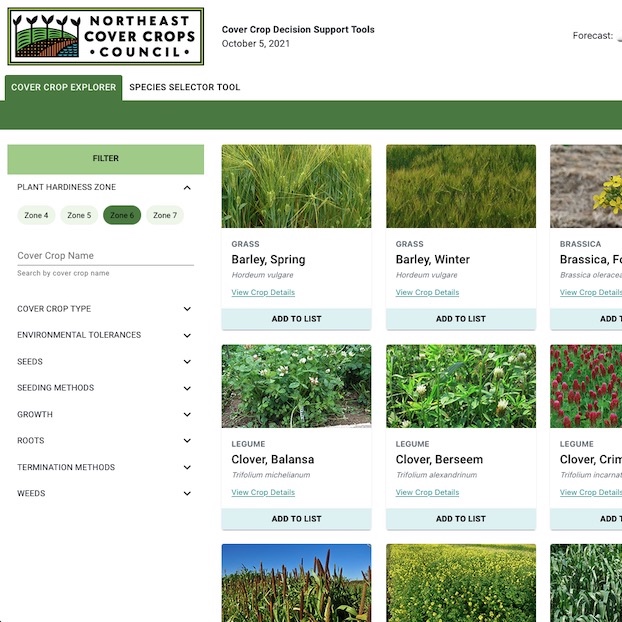The image size is (622, 622).
Task: Open the Species Selector Tool tab
Action: coord(184,87)
